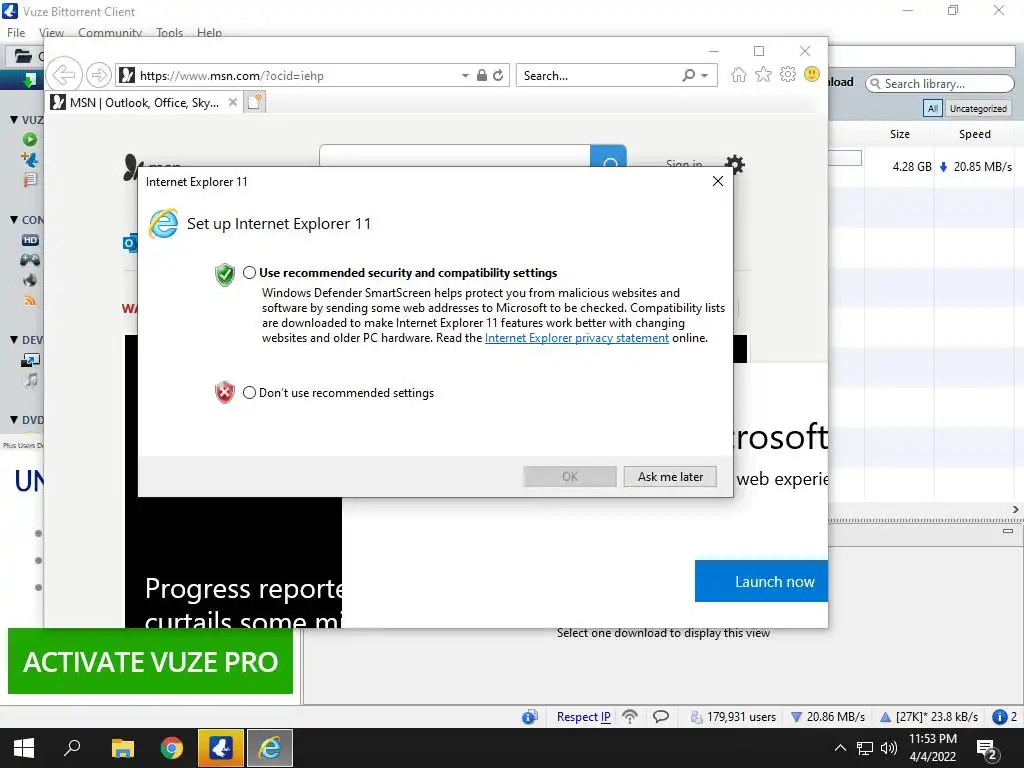1024x768 pixels.
Task: Open the address bar autocomplete dropdown arrow
Action: pos(465,76)
